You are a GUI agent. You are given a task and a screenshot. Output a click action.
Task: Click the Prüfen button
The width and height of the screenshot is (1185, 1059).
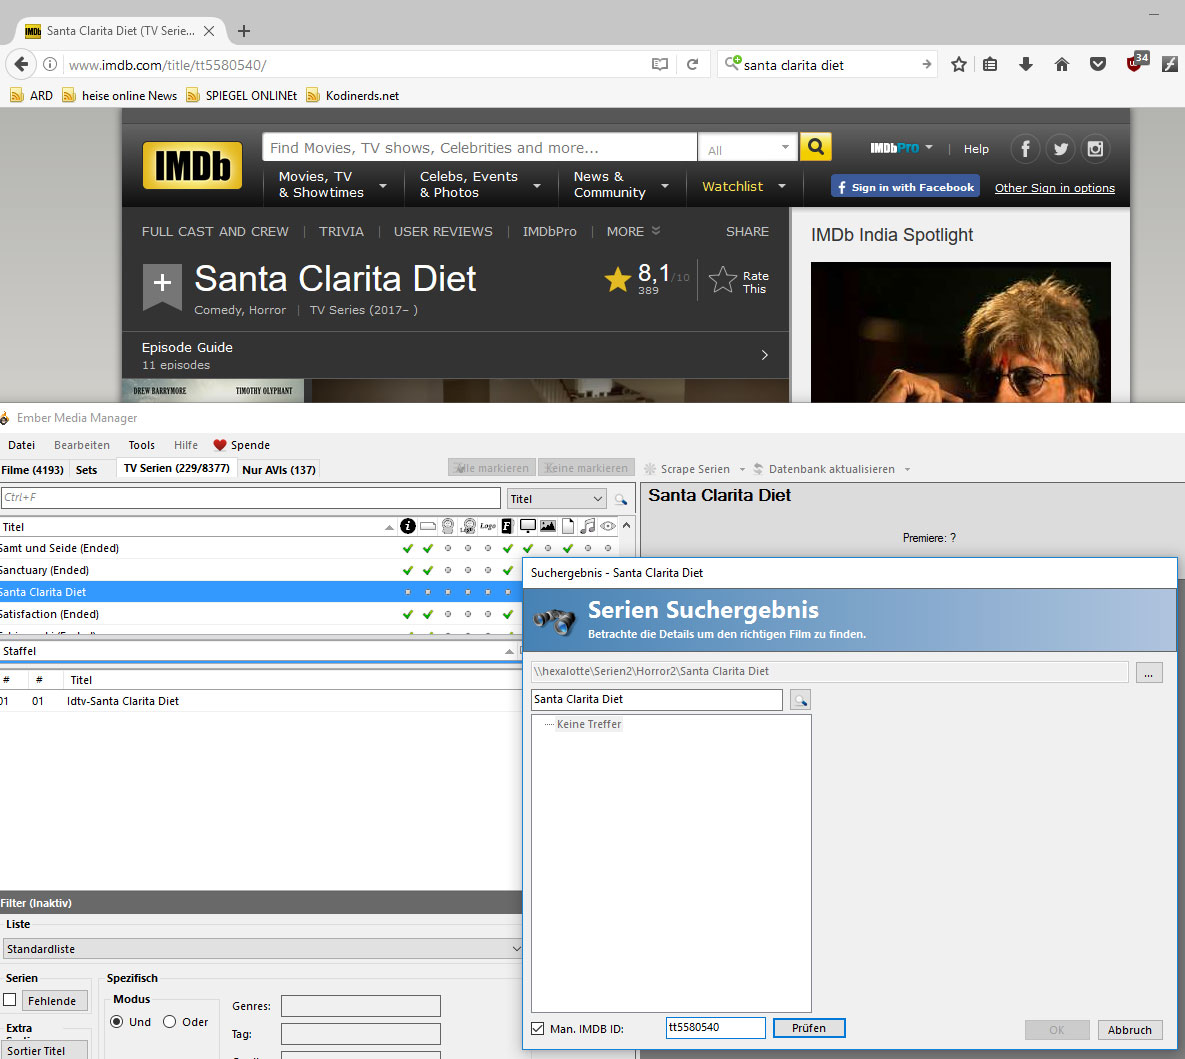(809, 1028)
